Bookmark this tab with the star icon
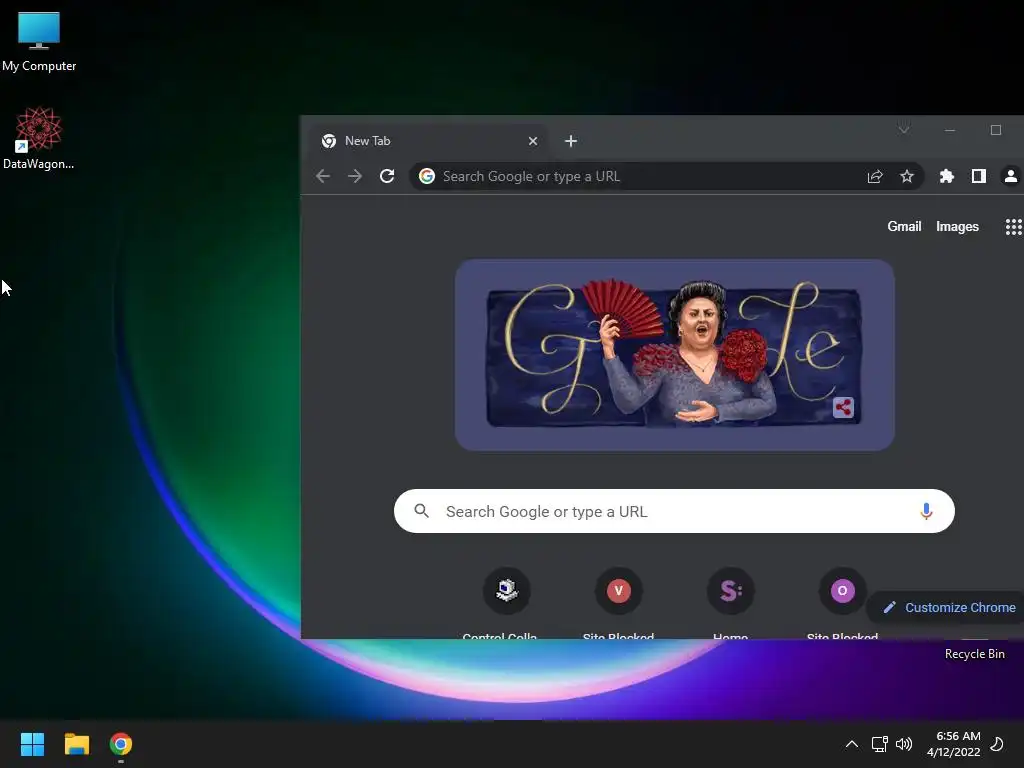 point(907,176)
